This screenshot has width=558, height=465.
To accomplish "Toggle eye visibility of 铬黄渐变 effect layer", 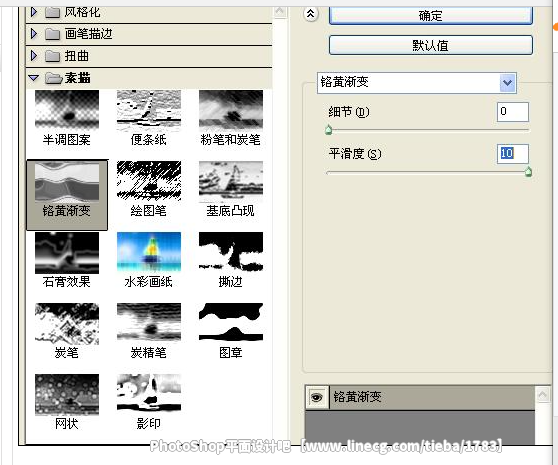I will coord(317,397).
